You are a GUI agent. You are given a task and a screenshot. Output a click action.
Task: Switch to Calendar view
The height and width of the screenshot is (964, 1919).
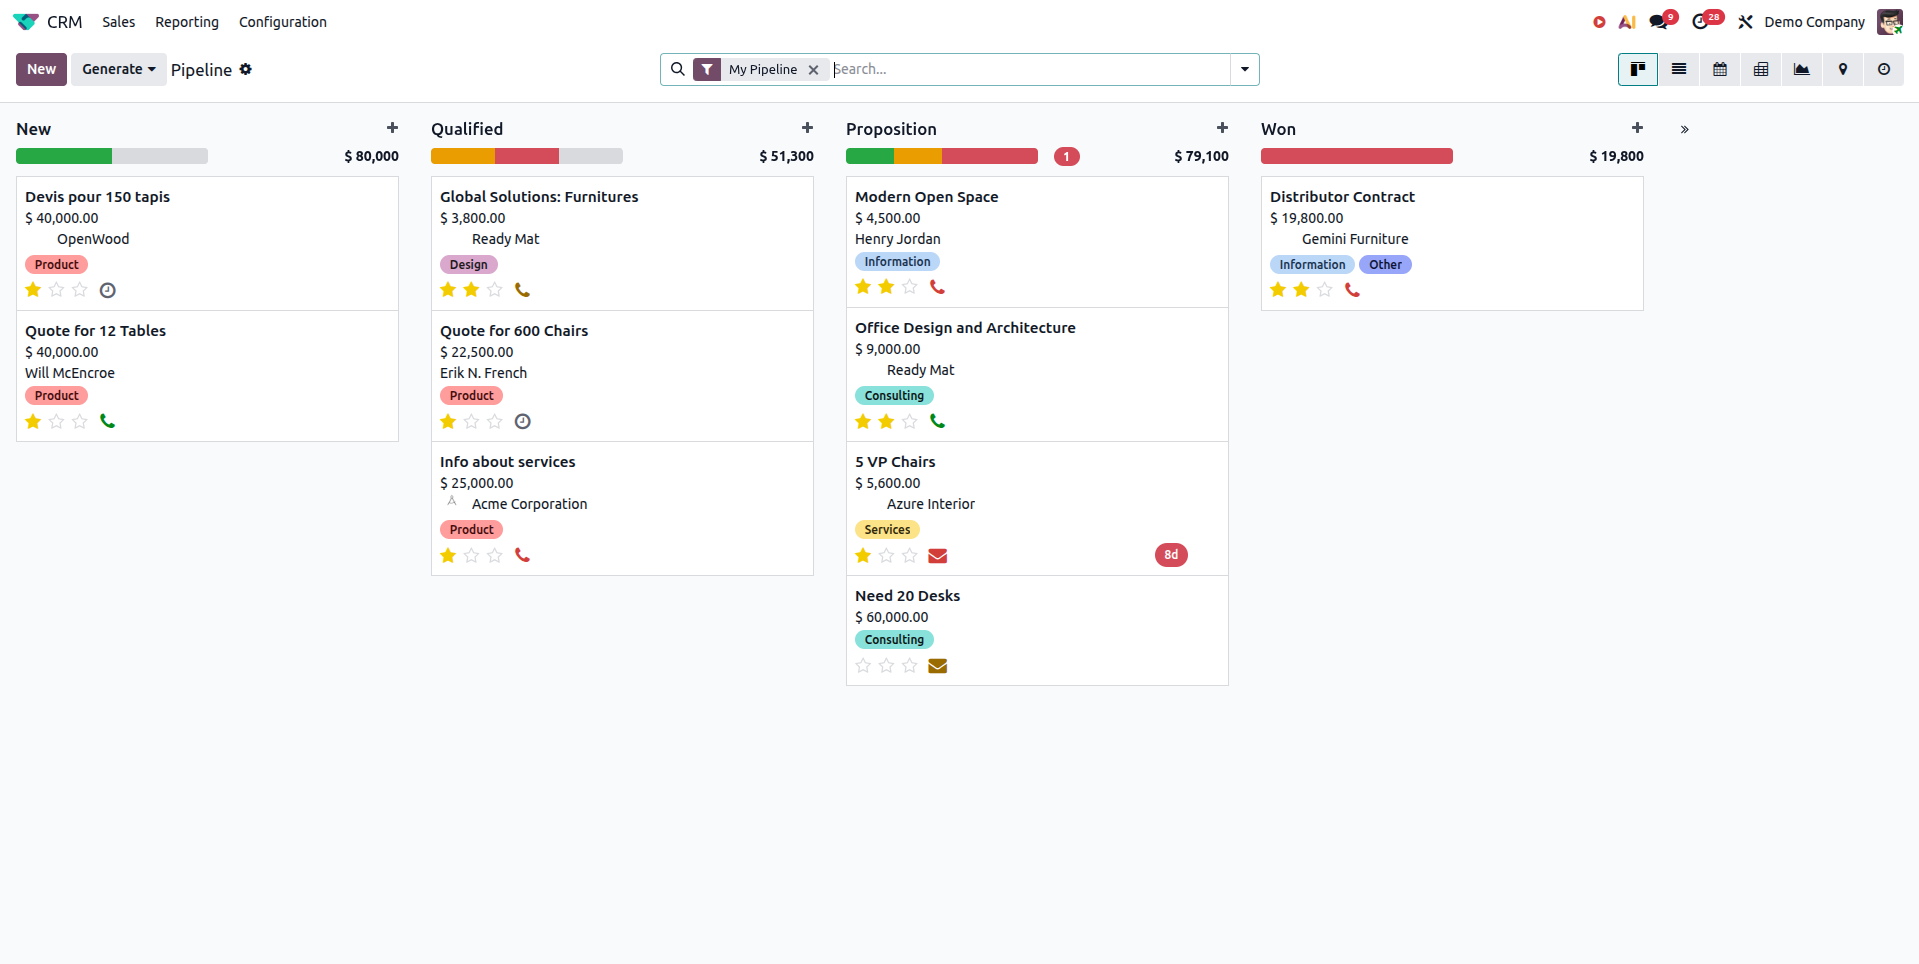coord(1720,69)
